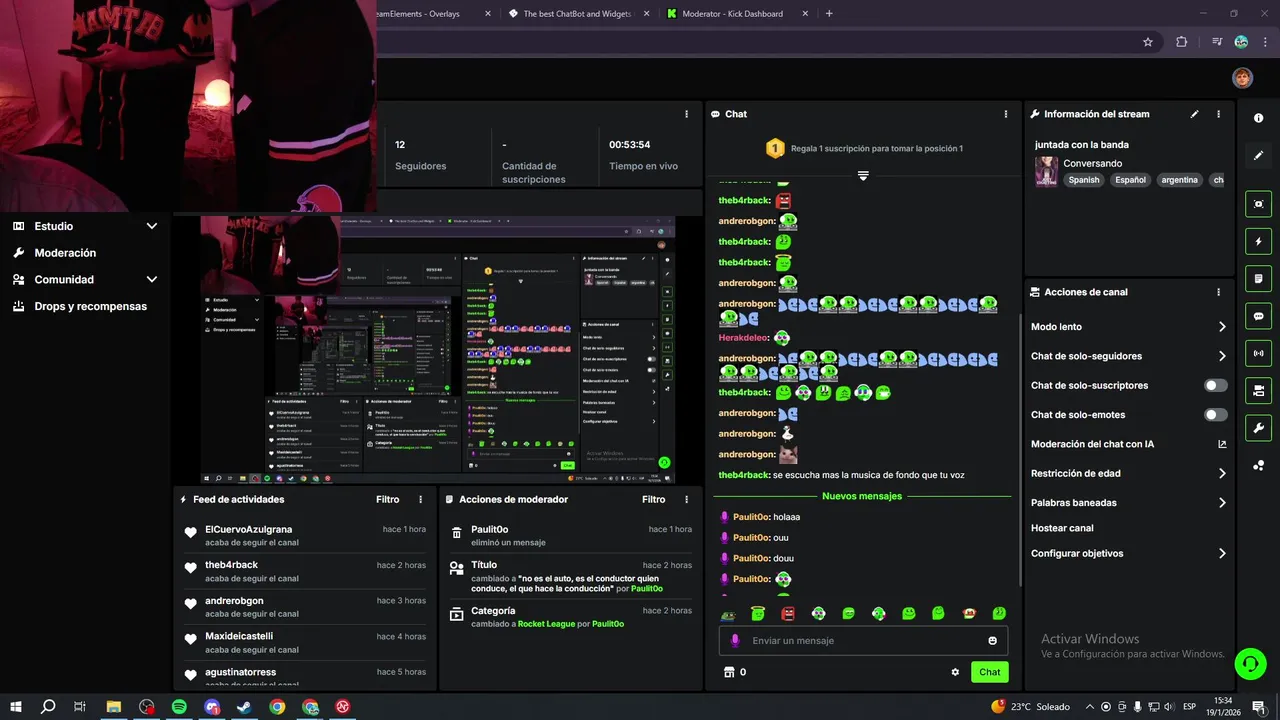Open Acciones de moderador three-dot menu
The width and height of the screenshot is (1280, 720).
click(x=686, y=499)
